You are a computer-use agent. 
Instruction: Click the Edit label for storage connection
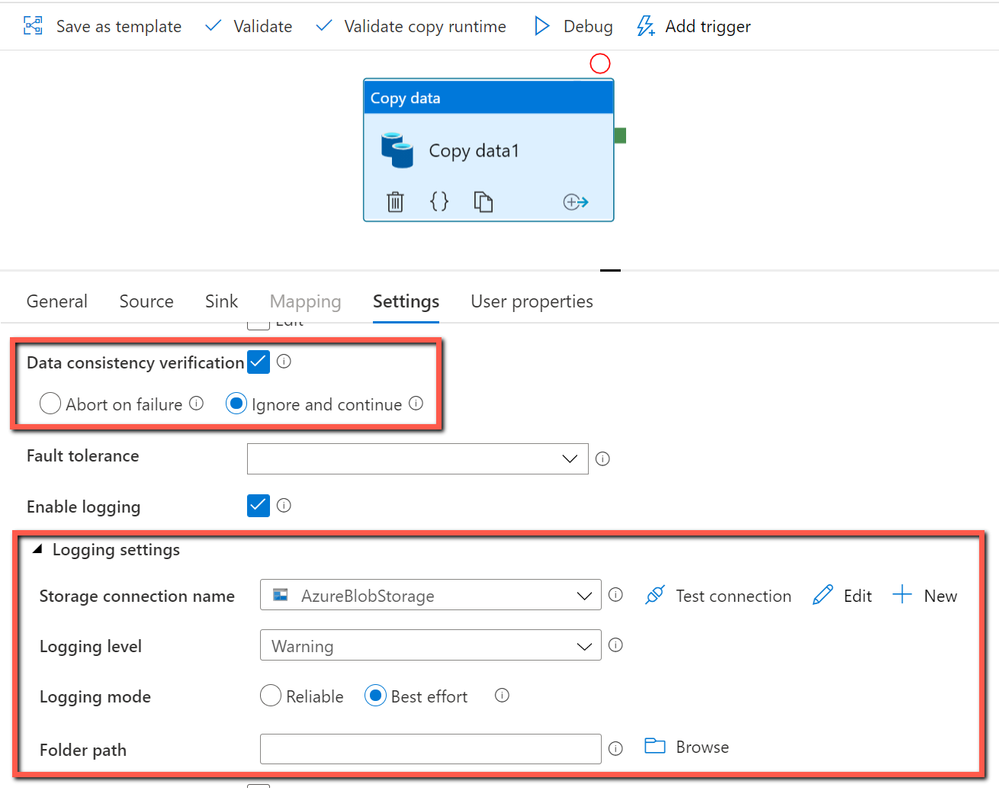coord(858,596)
